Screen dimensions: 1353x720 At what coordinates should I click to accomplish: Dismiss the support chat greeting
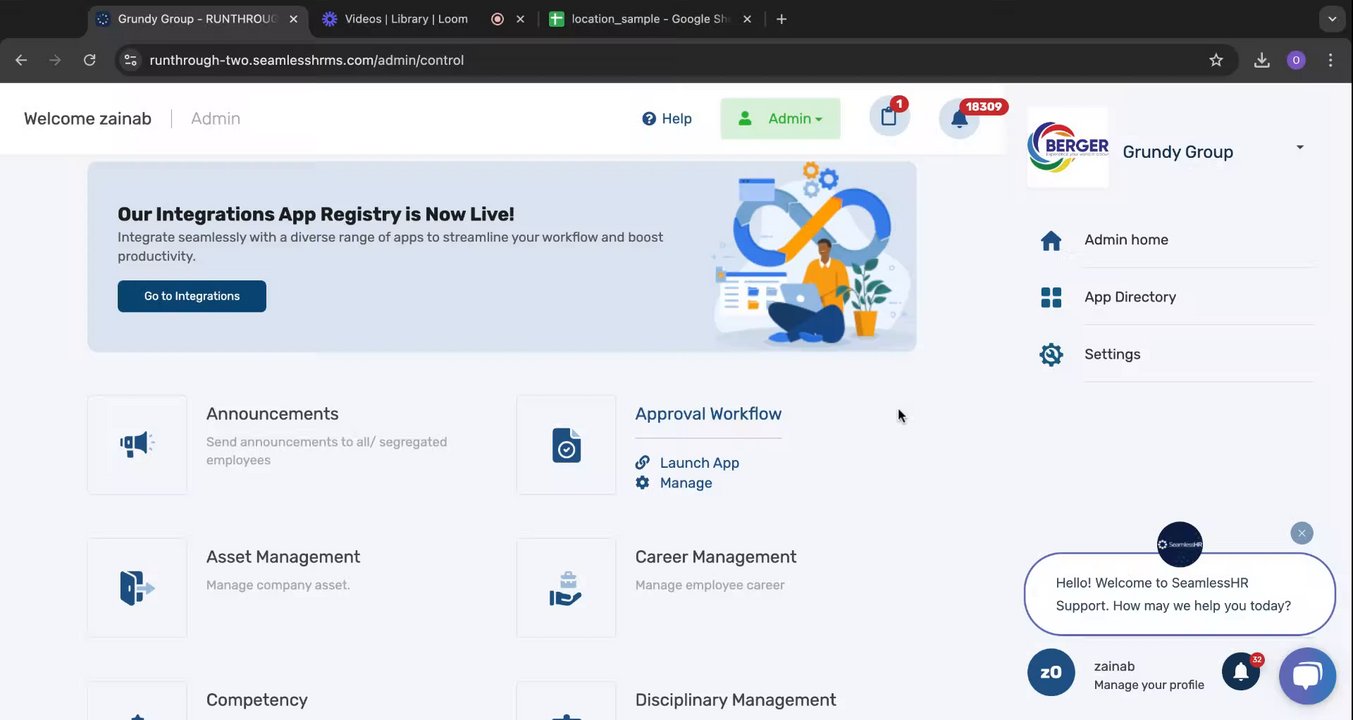pyautogui.click(x=1301, y=533)
